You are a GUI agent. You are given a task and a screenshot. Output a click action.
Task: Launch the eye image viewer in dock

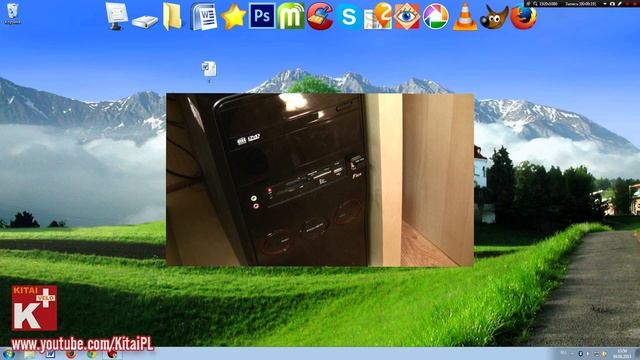point(407,16)
